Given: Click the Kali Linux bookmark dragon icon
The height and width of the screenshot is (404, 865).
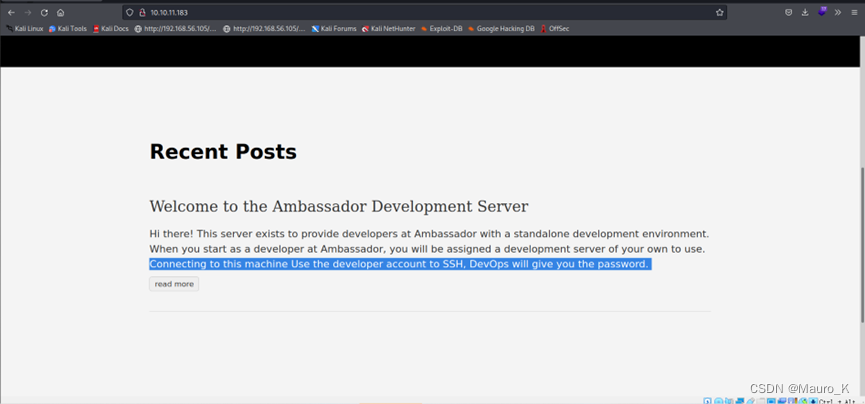Looking at the screenshot, I should click(10, 29).
